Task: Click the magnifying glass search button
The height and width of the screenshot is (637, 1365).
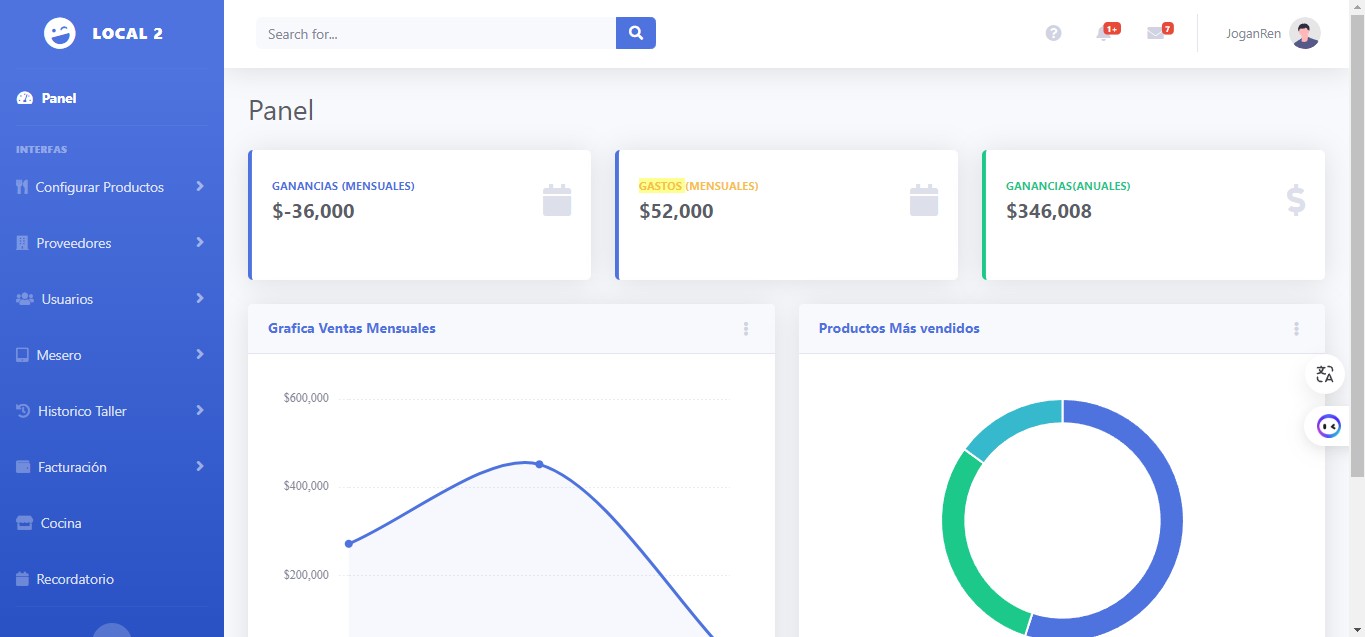Action: click(635, 33)
